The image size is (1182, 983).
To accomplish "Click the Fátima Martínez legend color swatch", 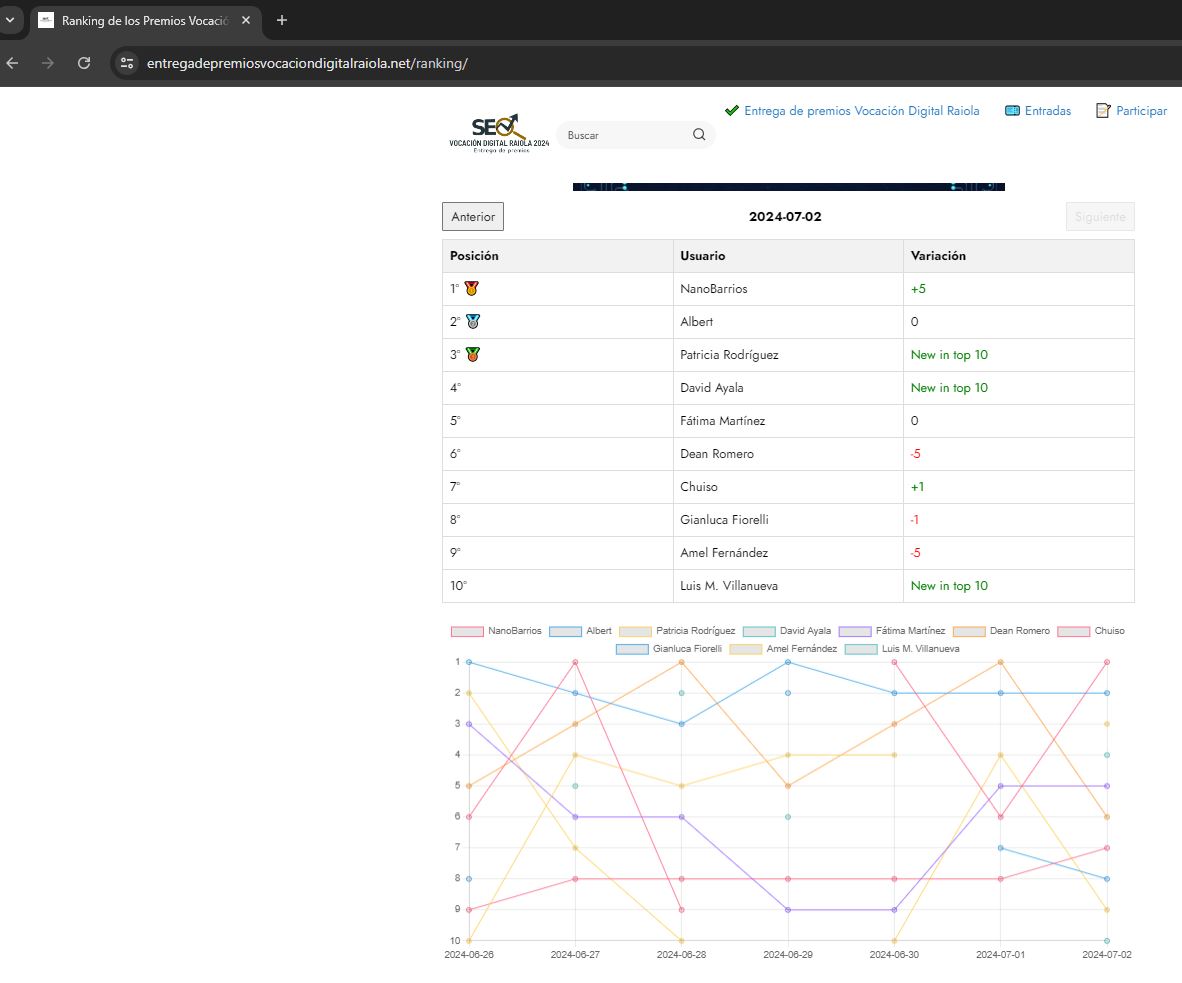I will (855, 631).
